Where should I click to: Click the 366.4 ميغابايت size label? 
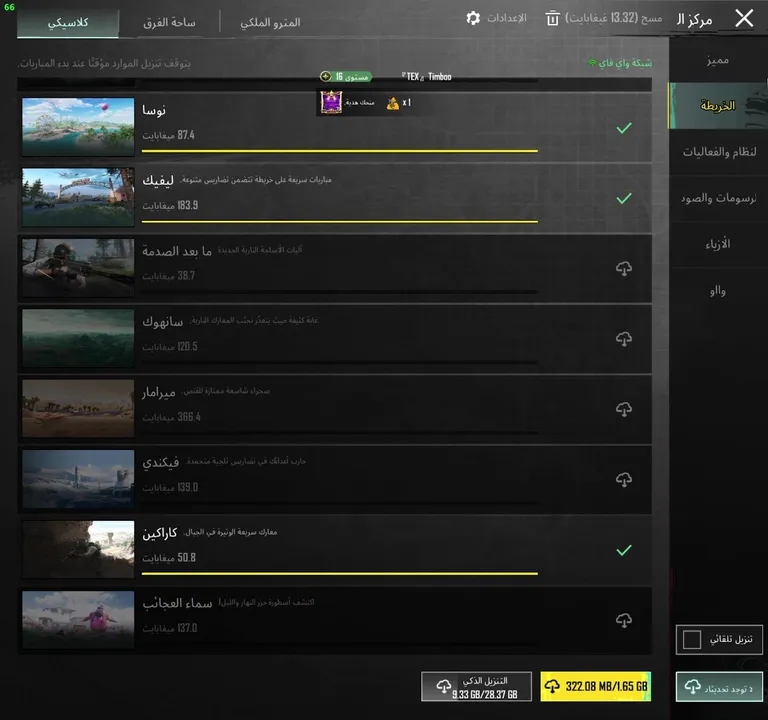171,417
